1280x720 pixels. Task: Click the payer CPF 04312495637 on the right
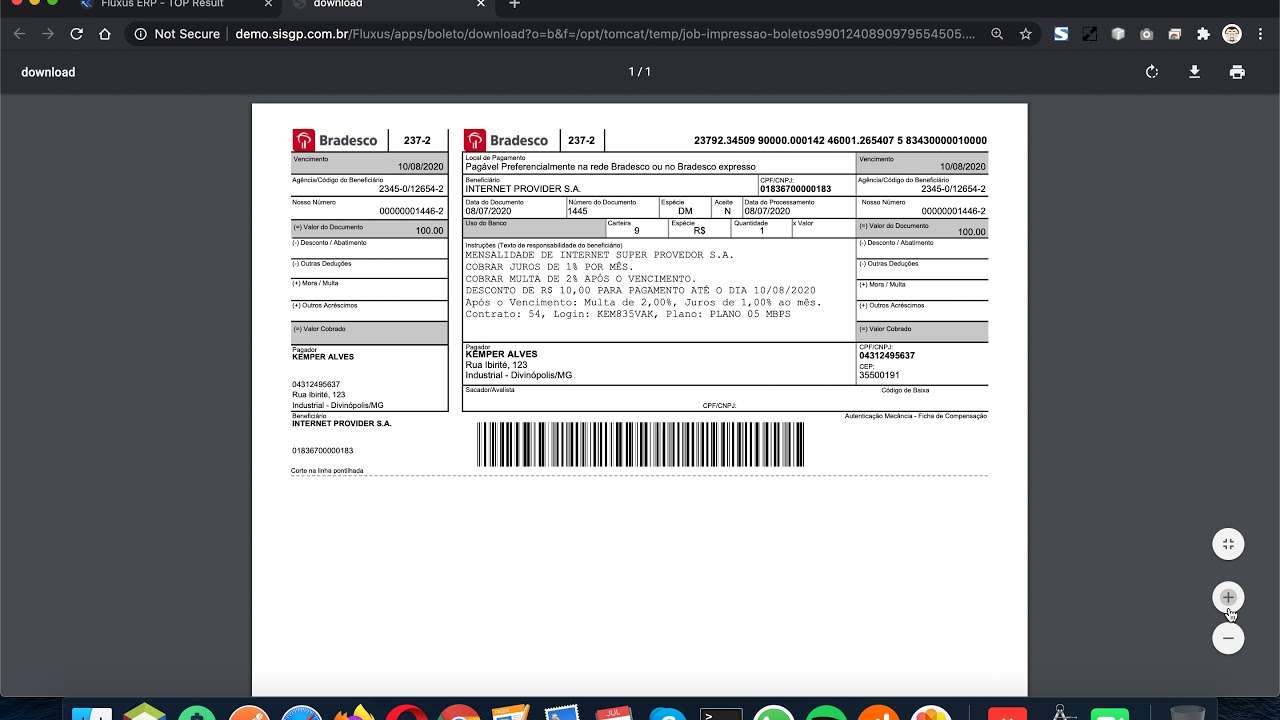887,356
